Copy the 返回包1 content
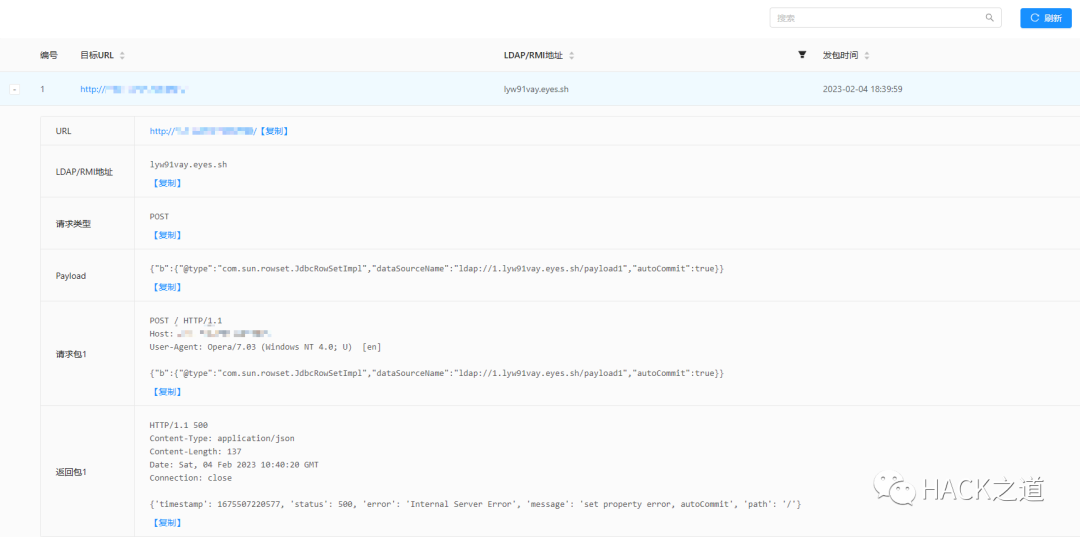This screenshot has width=1080, height=537. pos(166,523)
